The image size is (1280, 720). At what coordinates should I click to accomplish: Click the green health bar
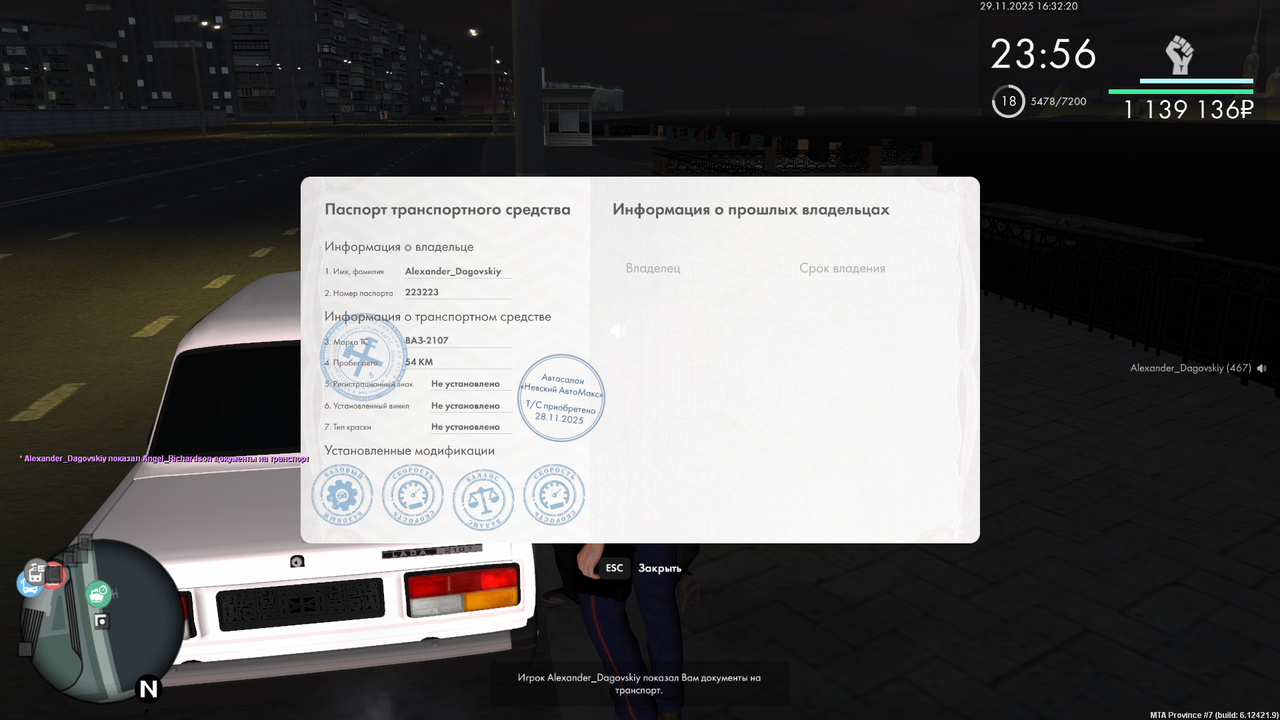click(1181, 91)
